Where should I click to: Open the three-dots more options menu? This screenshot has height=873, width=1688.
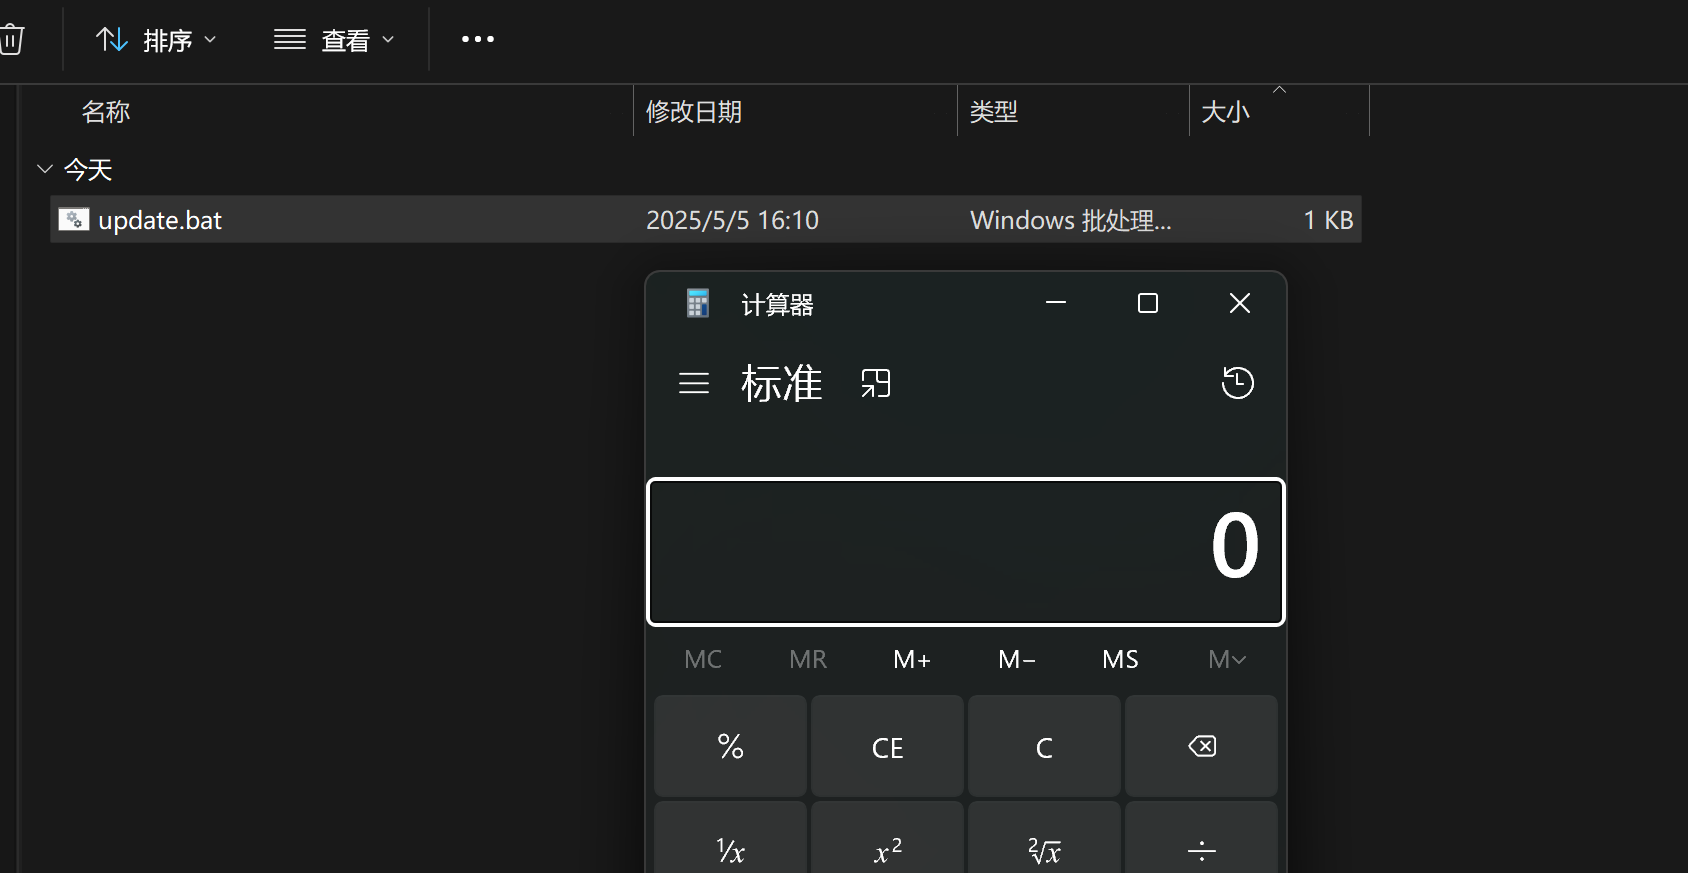(477, 39)
